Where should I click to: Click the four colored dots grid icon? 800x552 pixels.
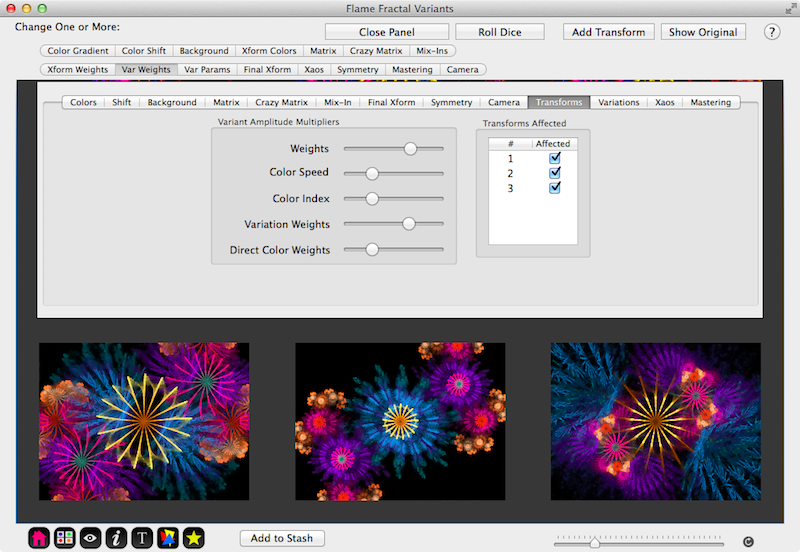coord(64,538)
